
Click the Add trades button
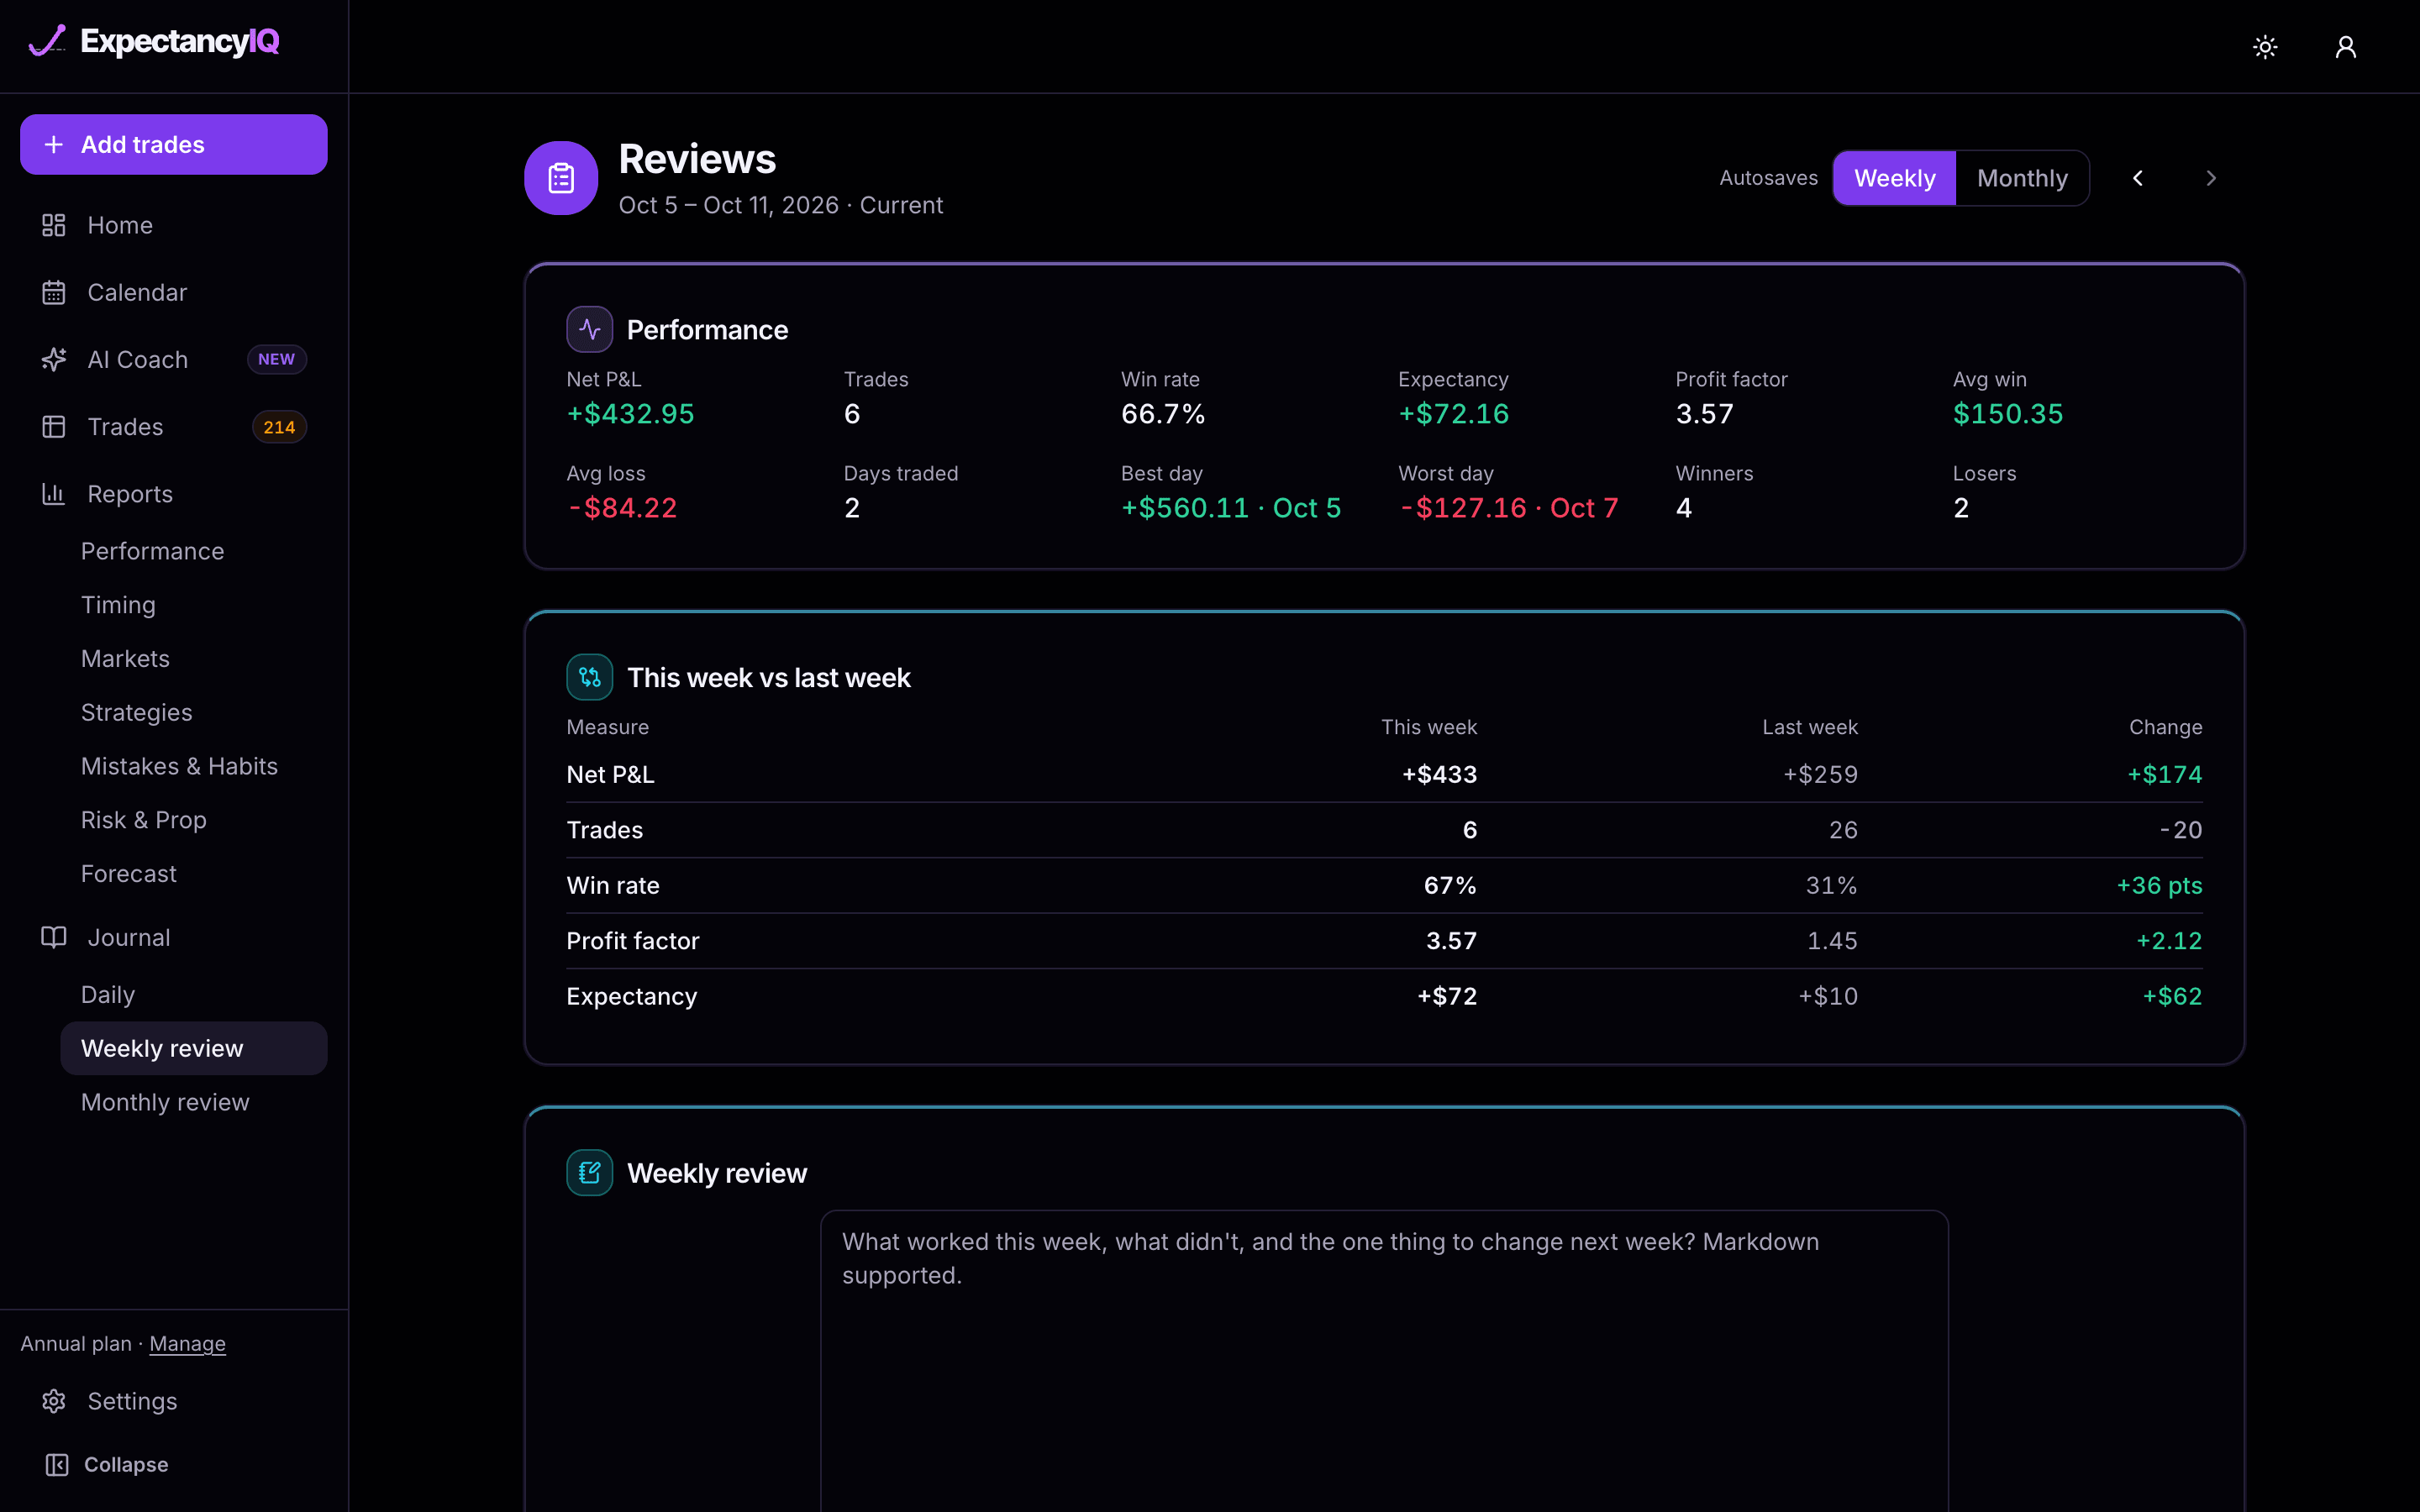(174, 144)
